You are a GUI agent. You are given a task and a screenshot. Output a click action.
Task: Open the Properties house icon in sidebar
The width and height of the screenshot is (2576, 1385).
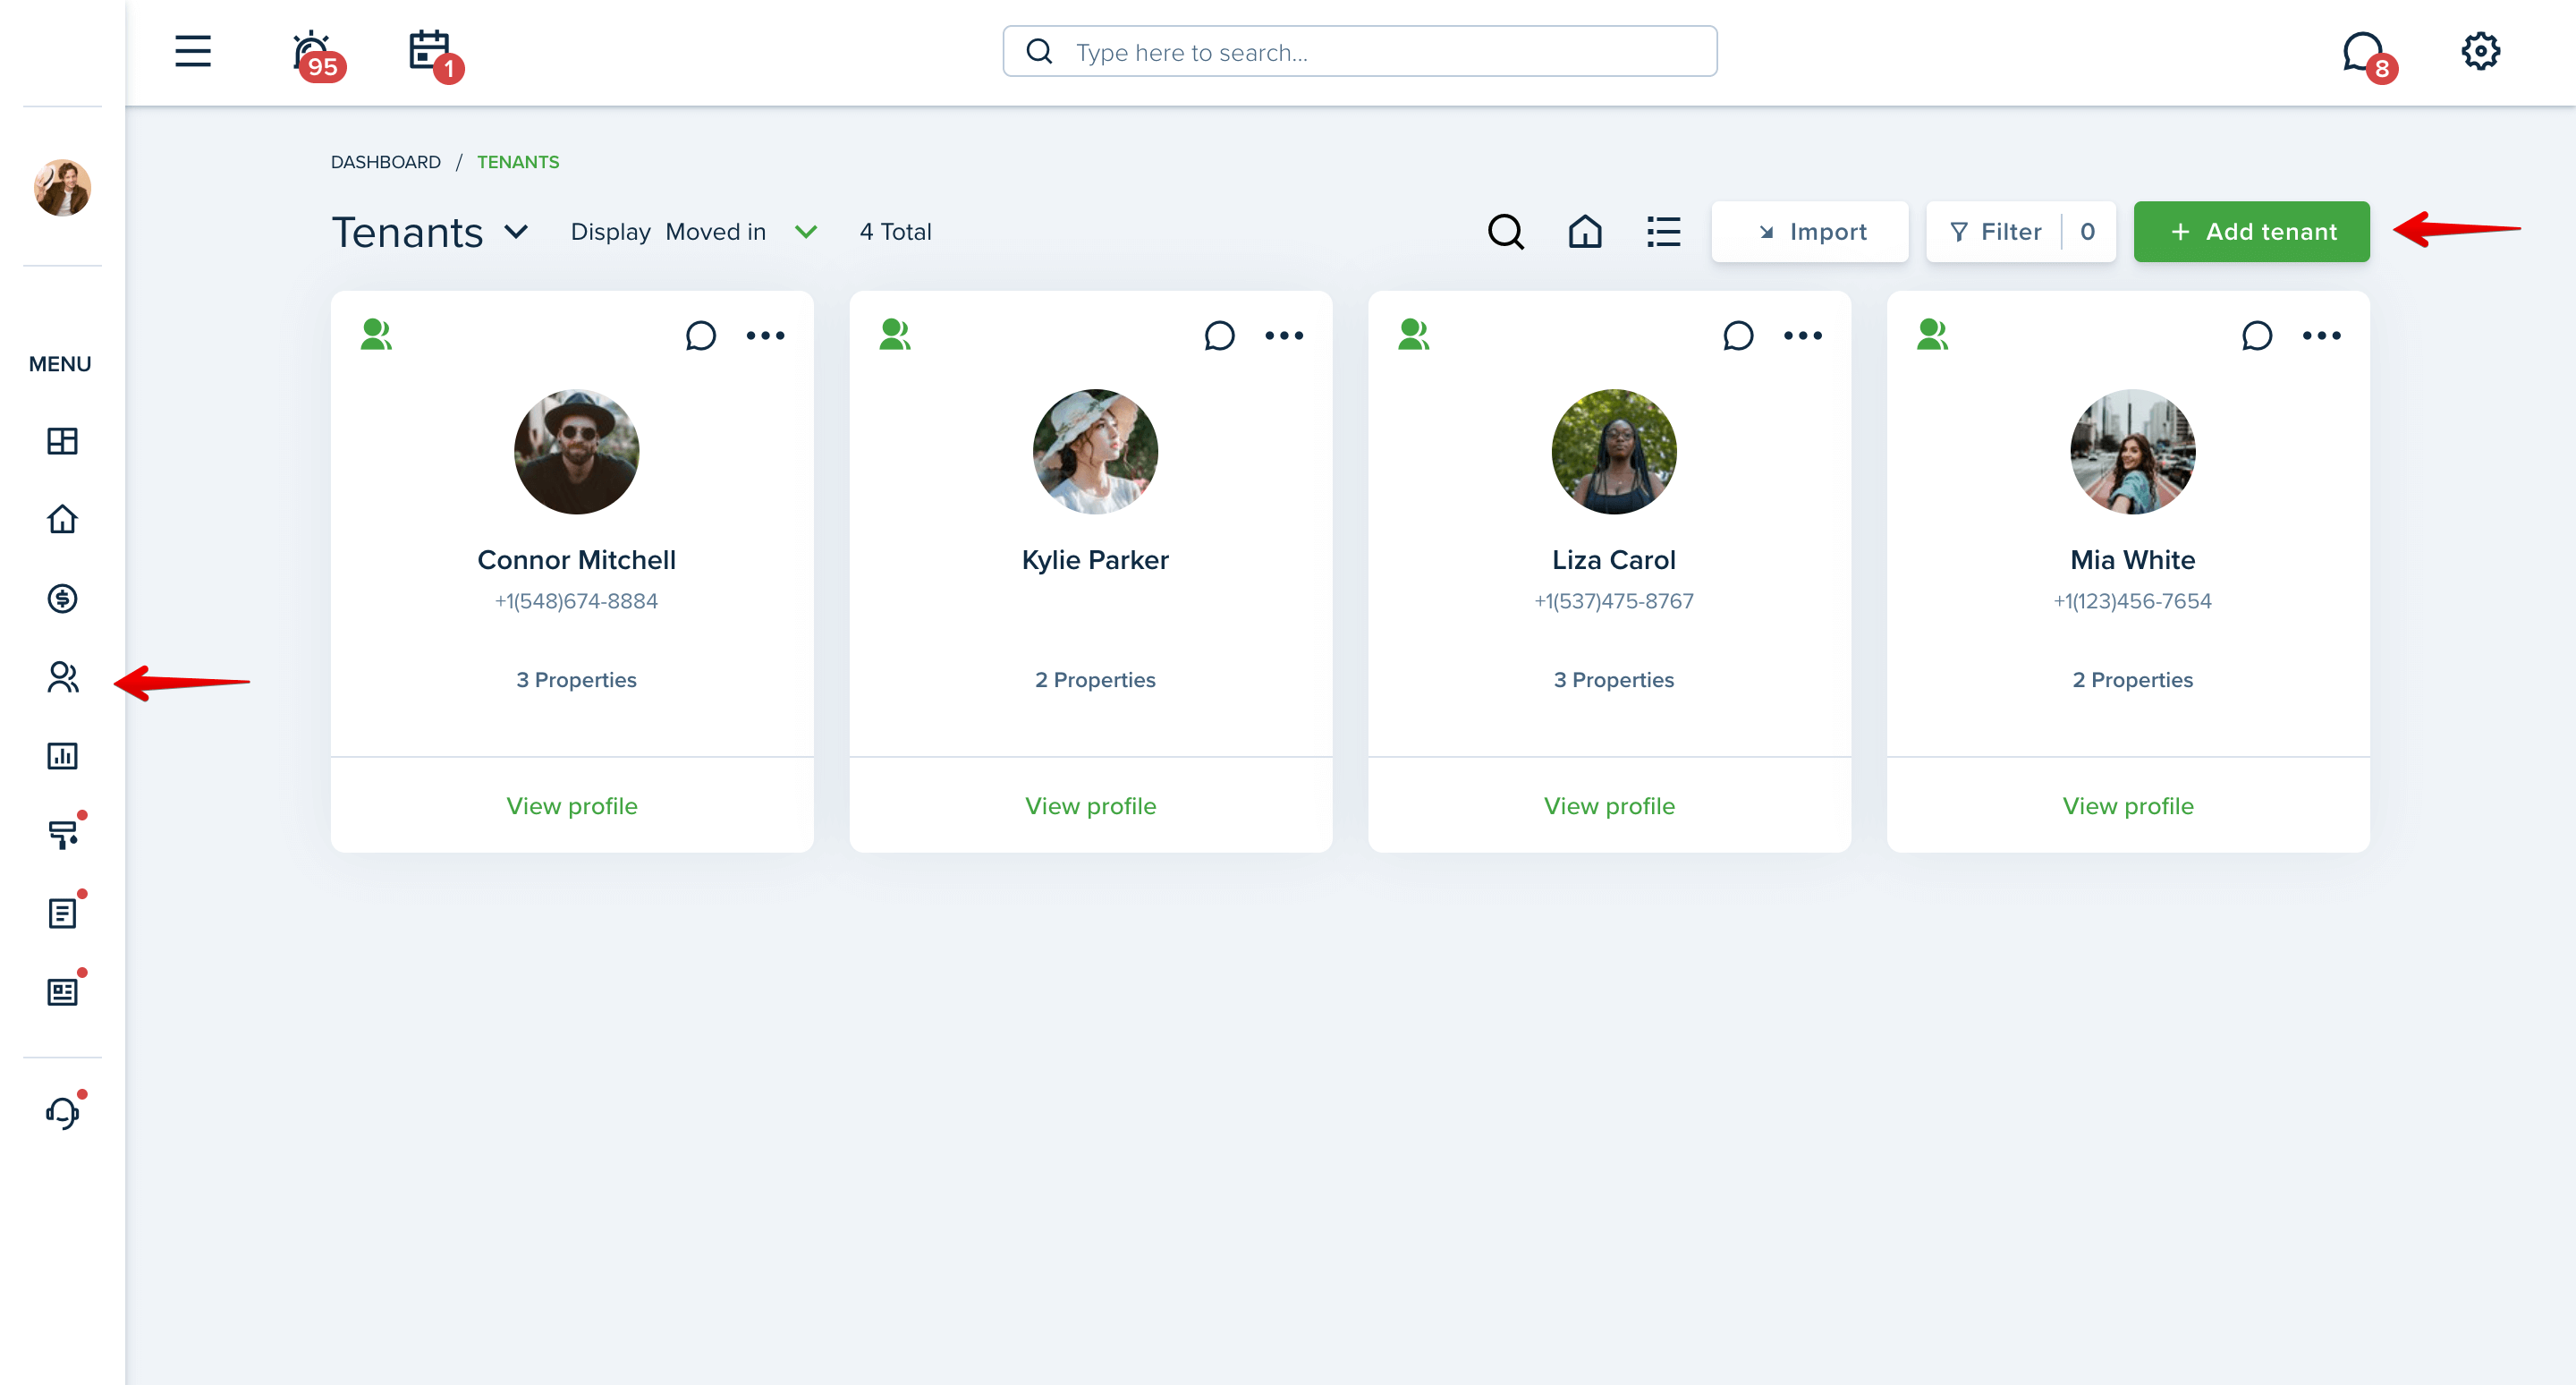click(62, 519)
